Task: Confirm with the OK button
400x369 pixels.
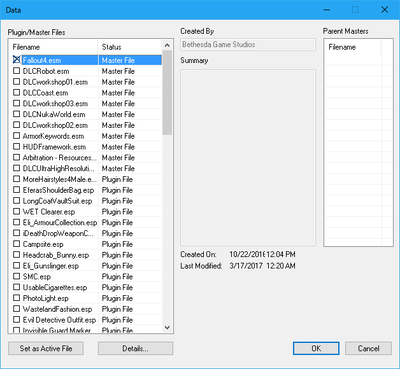Action: (x=316, y=348)
